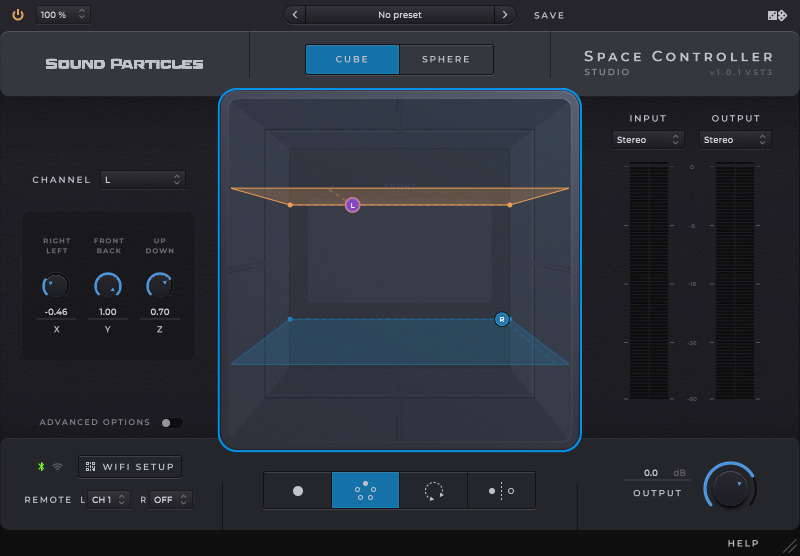Open the 100 % zoom stepper
Screen dimensions: 800x556
tap(63, 15)
